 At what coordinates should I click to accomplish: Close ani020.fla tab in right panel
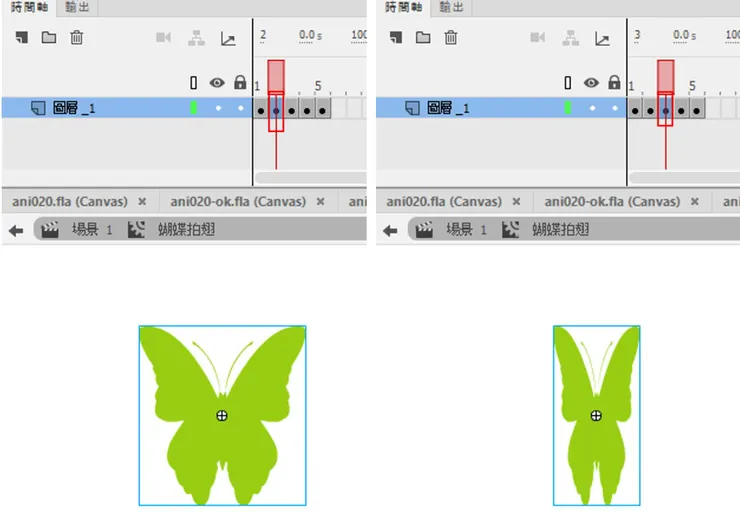(516, 202)
